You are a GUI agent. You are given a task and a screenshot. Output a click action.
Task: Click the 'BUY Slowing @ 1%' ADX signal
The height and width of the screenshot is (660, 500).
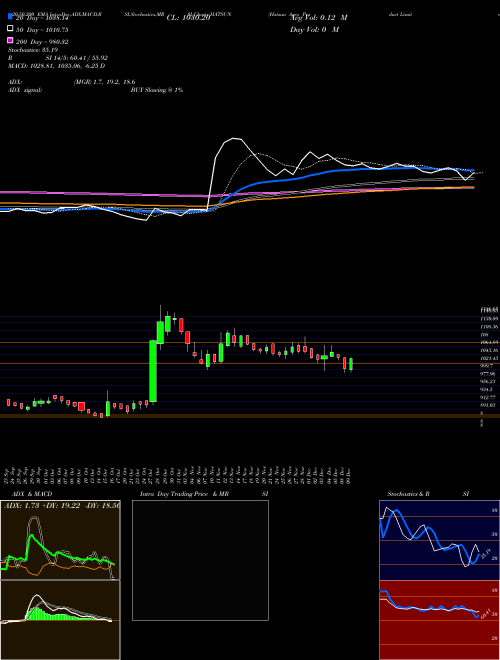click(157, 90)
